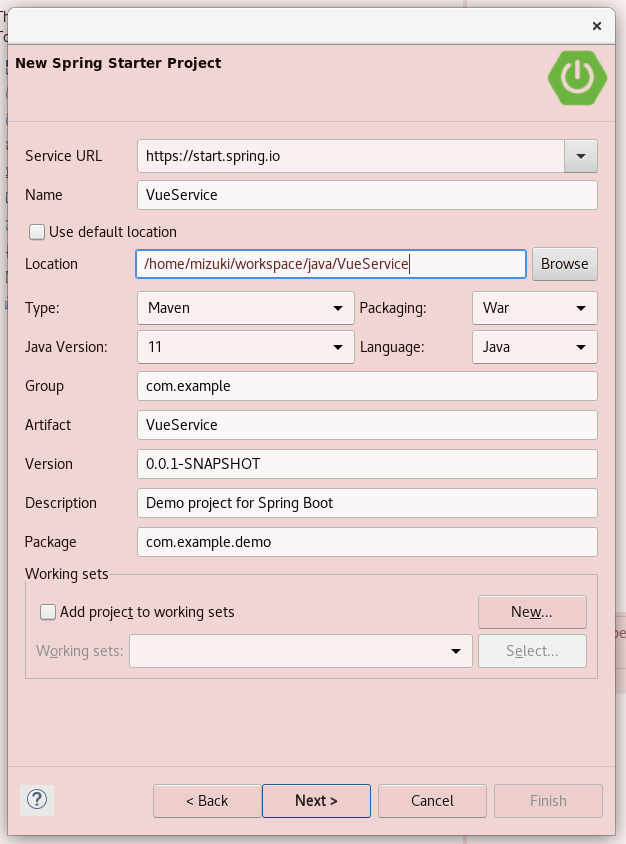Click New... working set button
Screen dimensions: 626x844
(x=532, y=612)
